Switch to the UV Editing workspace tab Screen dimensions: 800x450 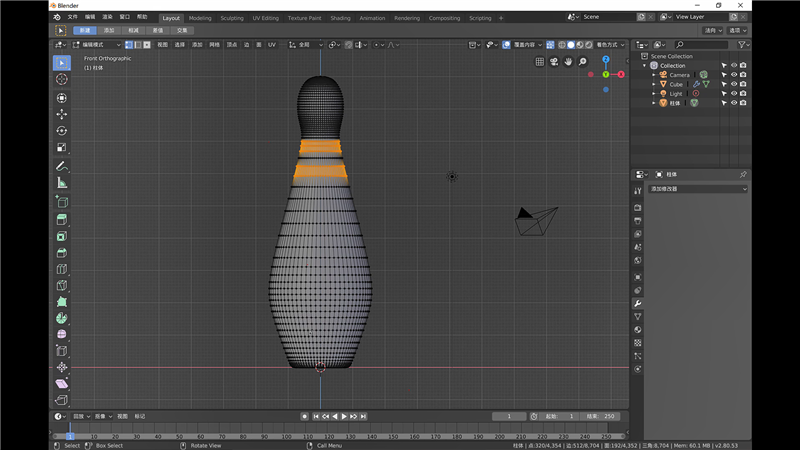tap(265, 18)
